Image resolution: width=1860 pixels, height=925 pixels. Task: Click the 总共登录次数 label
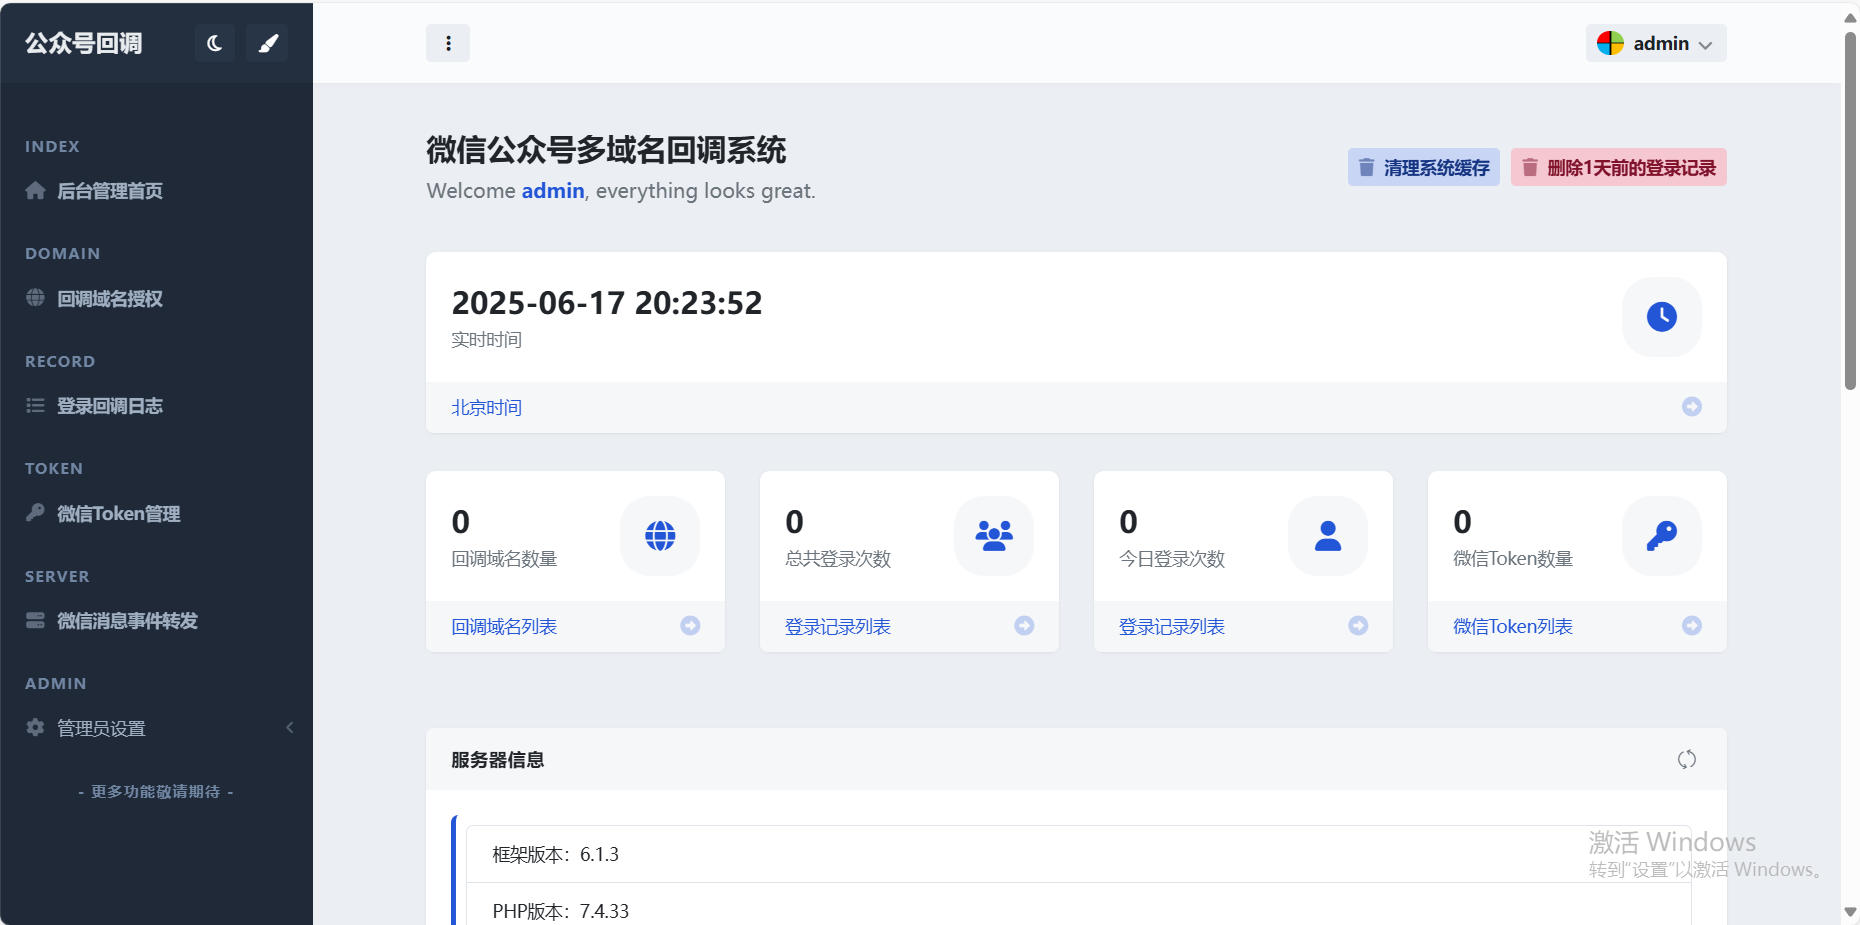tap(838, 558)
